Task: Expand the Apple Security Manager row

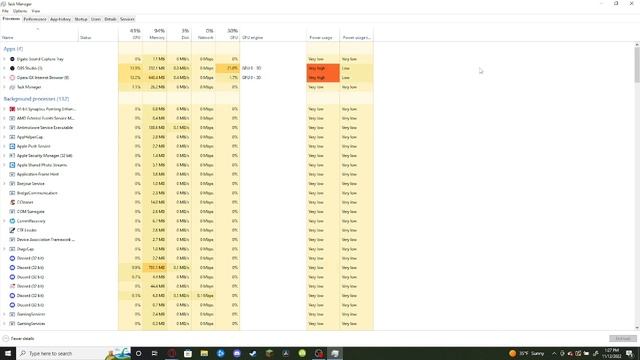Action: (x=4, y=156)
